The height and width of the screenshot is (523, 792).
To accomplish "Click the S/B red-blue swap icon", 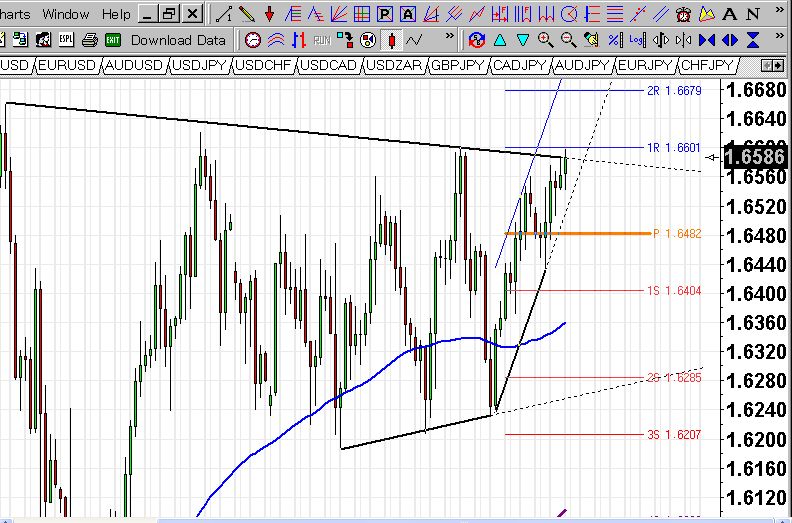I will coord(476,39).
